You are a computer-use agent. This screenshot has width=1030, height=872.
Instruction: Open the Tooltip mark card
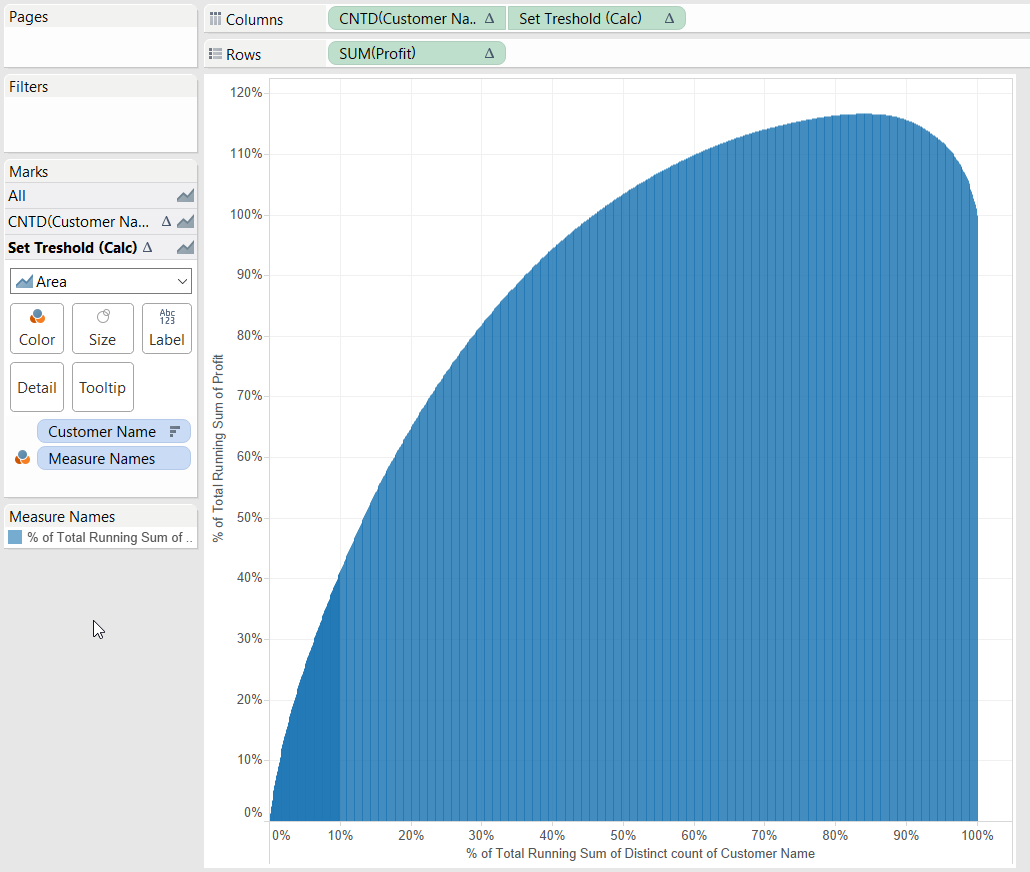click(102, 387)
